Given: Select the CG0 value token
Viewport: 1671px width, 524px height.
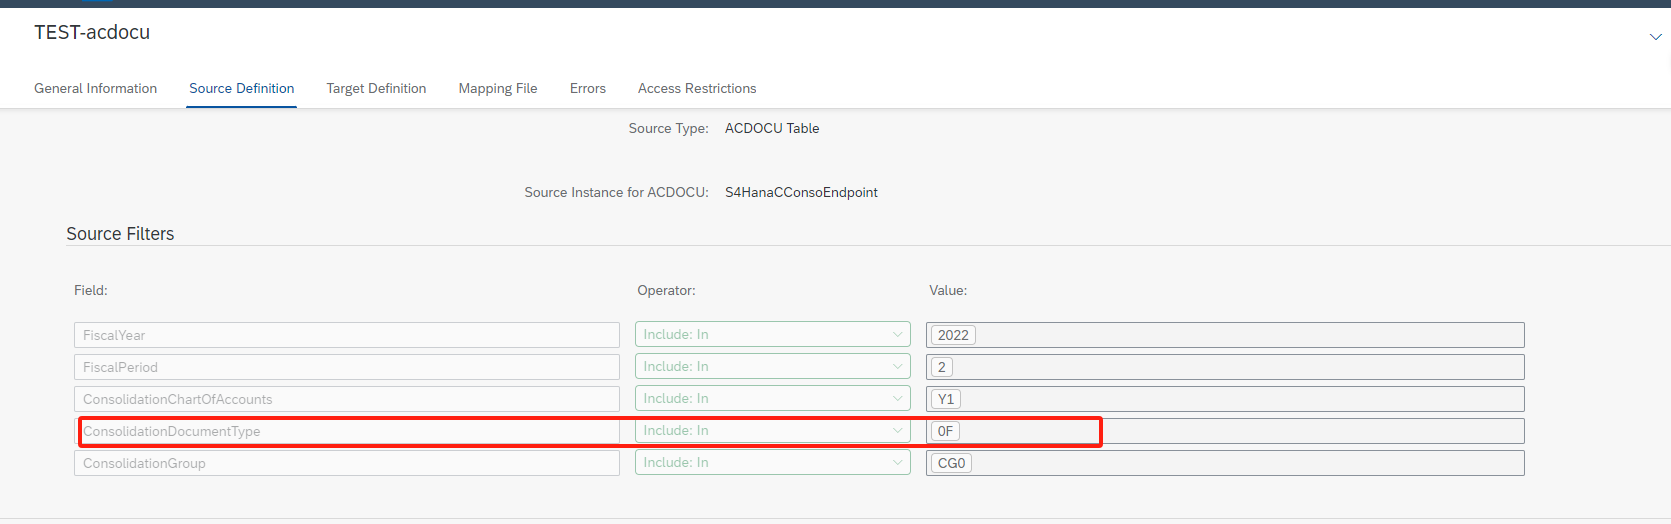Looking at the screenshot, I should coord(951,463).
